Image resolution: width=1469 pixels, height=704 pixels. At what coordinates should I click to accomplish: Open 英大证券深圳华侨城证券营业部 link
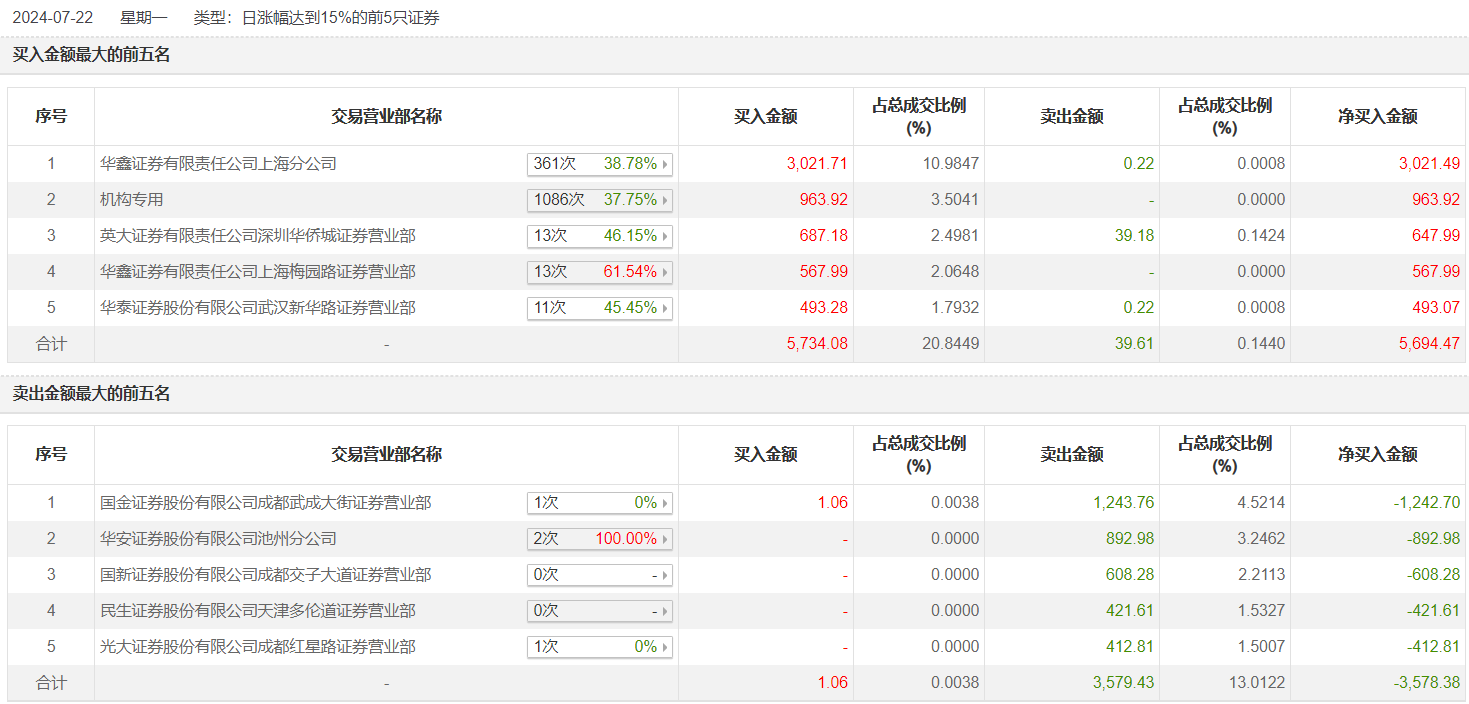coord(257,236)
